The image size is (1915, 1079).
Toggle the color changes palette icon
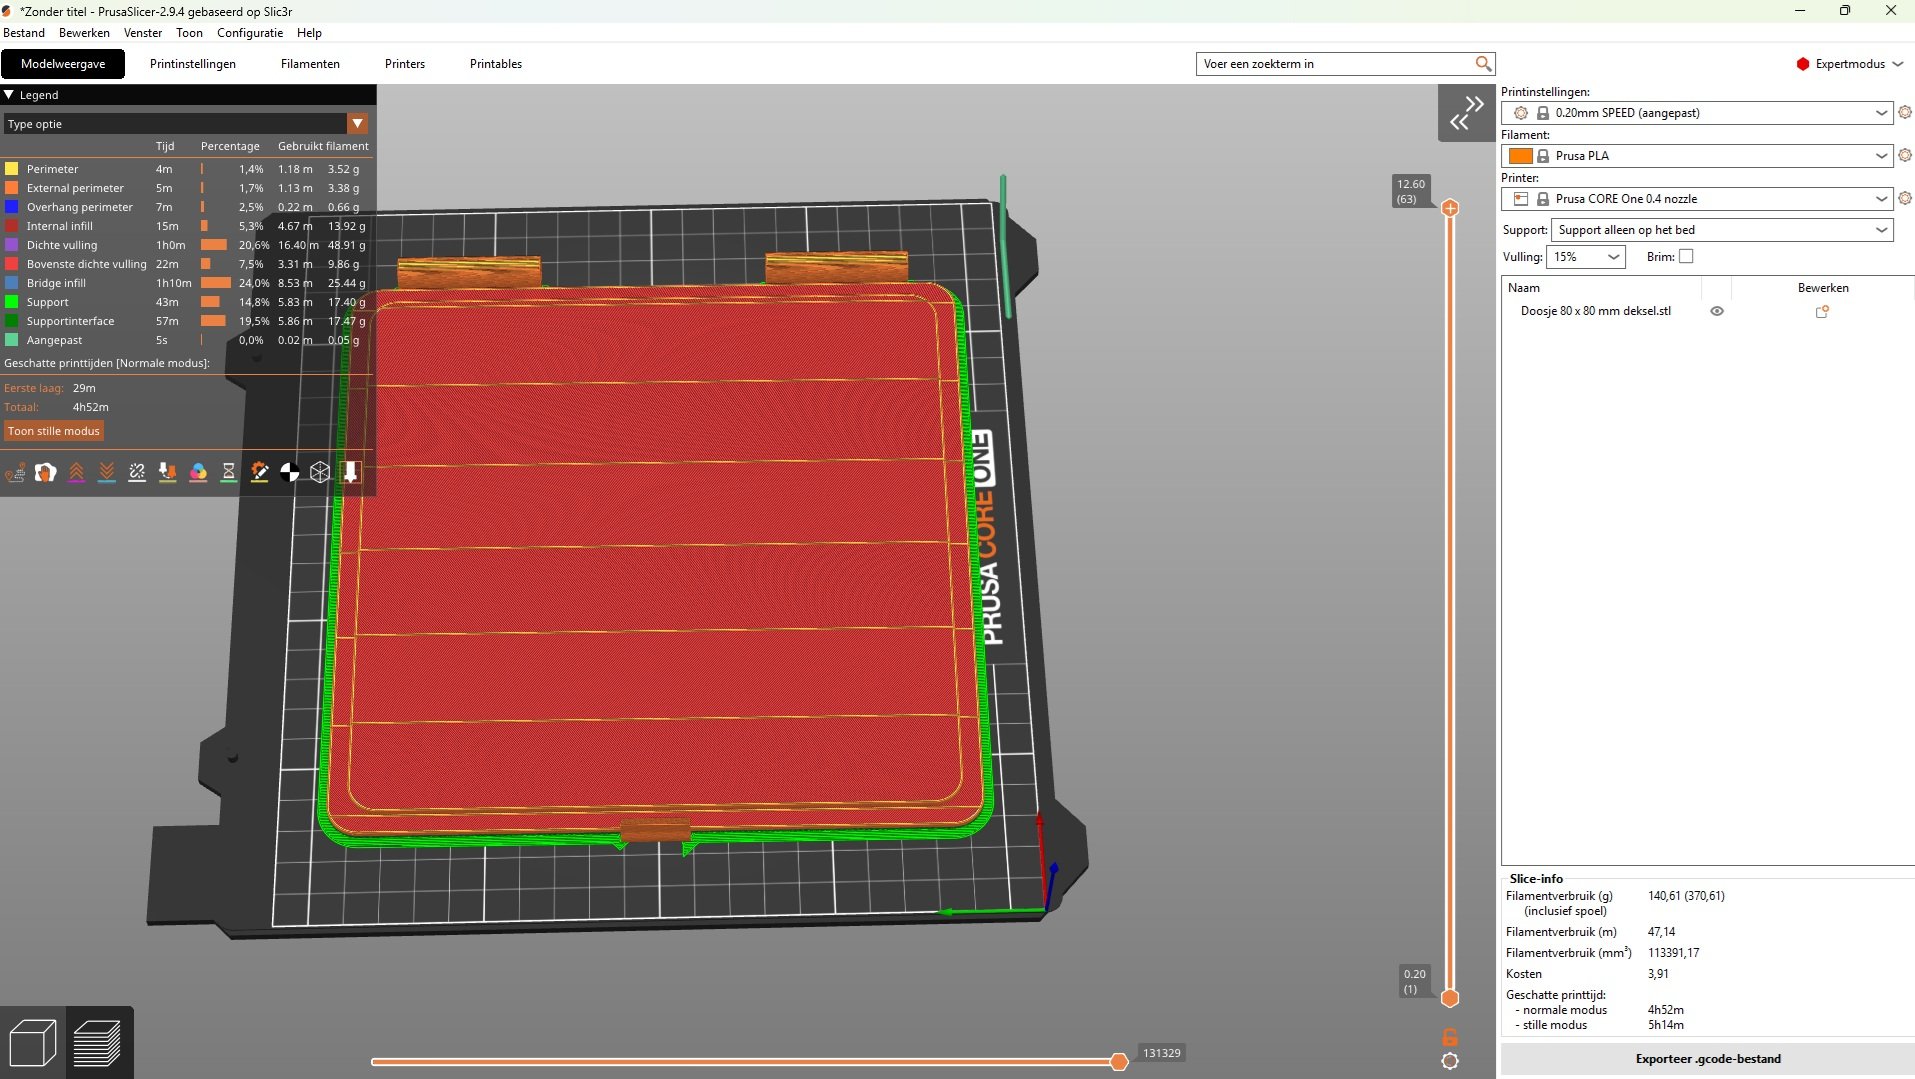pyautogui.click(x=198, y=473)
